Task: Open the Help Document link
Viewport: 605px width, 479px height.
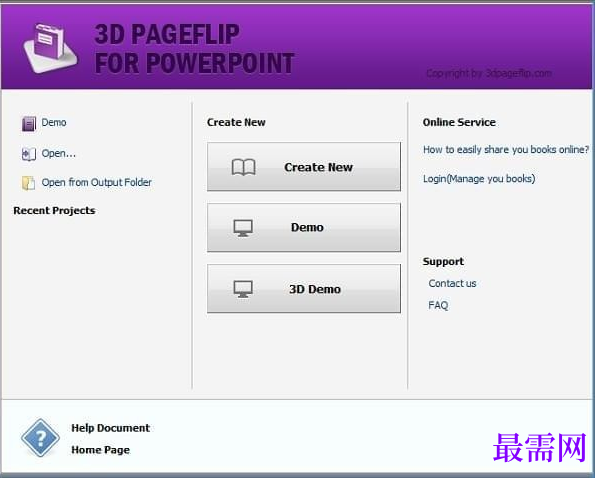Action: pyautogui.click(x=110, y=428)
